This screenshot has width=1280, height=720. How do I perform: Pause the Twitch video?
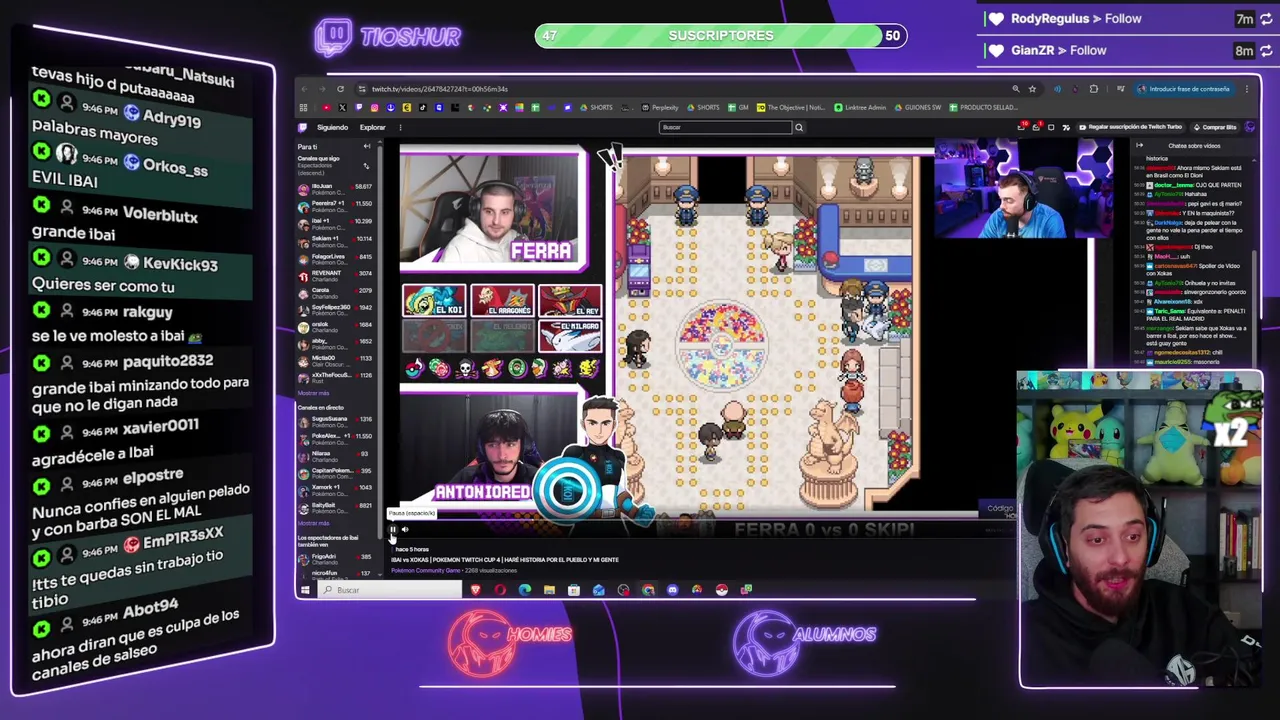pyautogui.click(x=393, y=529)
